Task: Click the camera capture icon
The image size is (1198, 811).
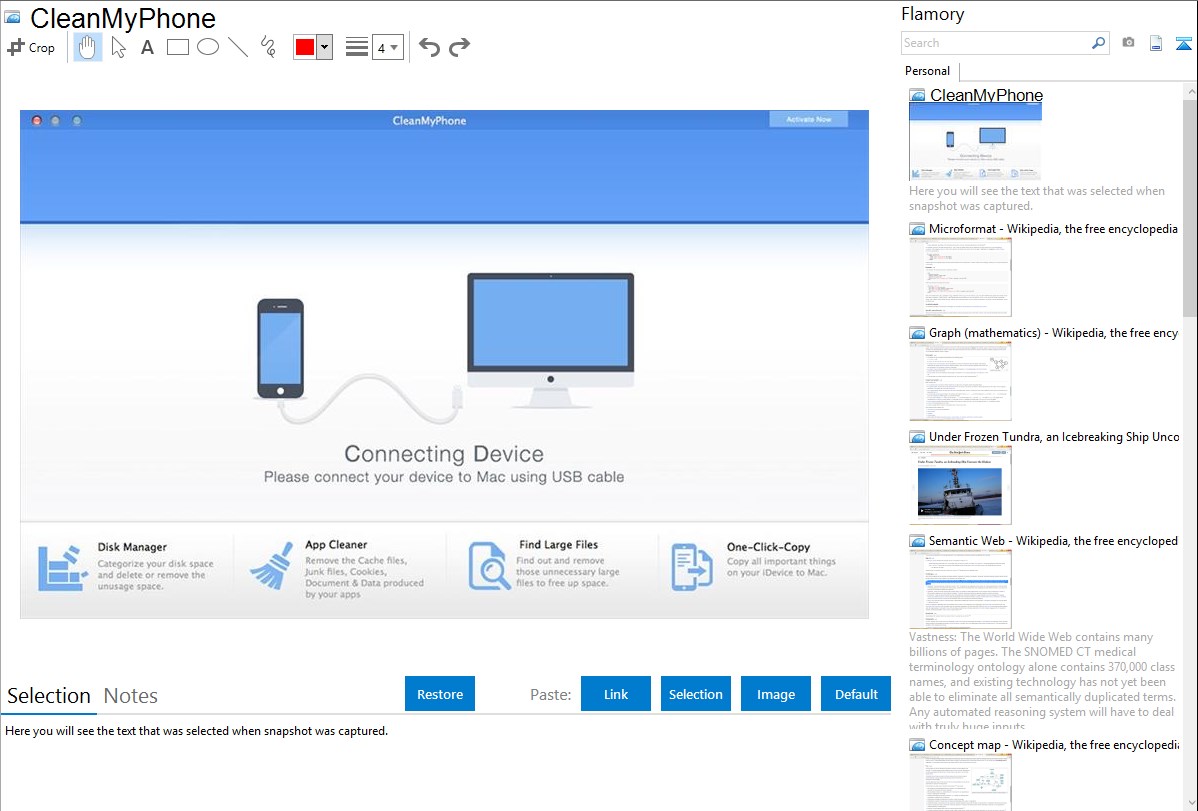Action: coord(1128,43)
